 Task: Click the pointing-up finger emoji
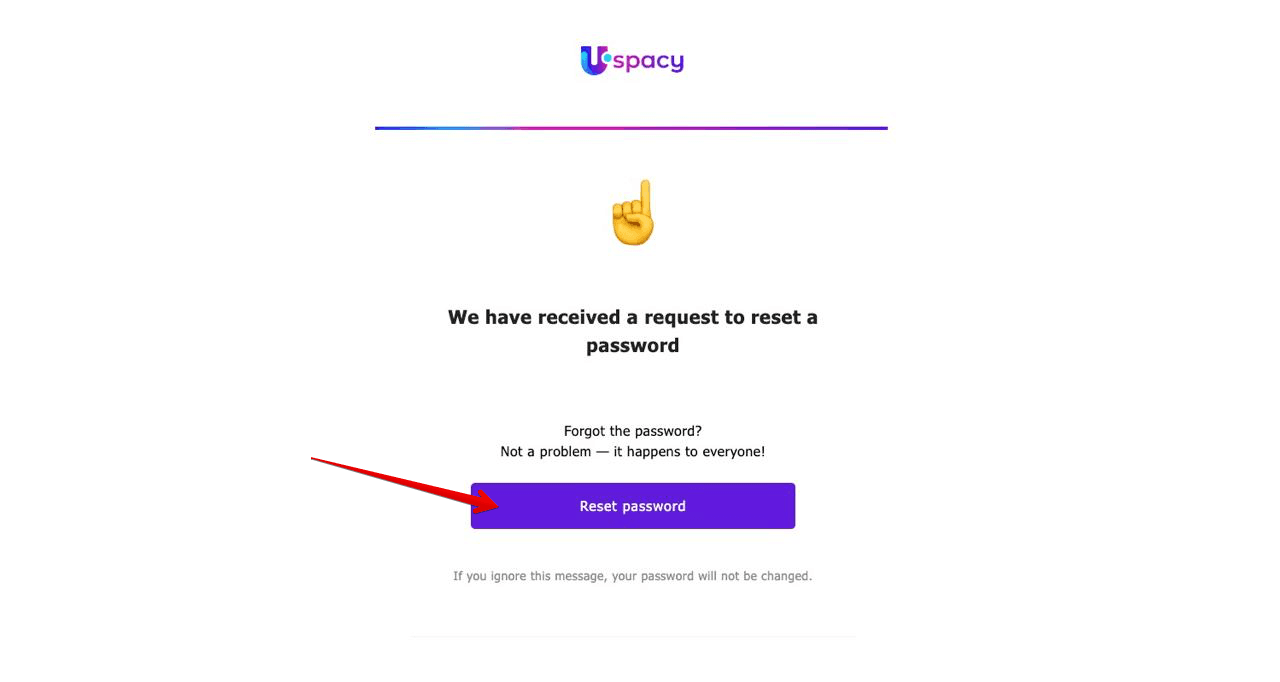point(633,213)
